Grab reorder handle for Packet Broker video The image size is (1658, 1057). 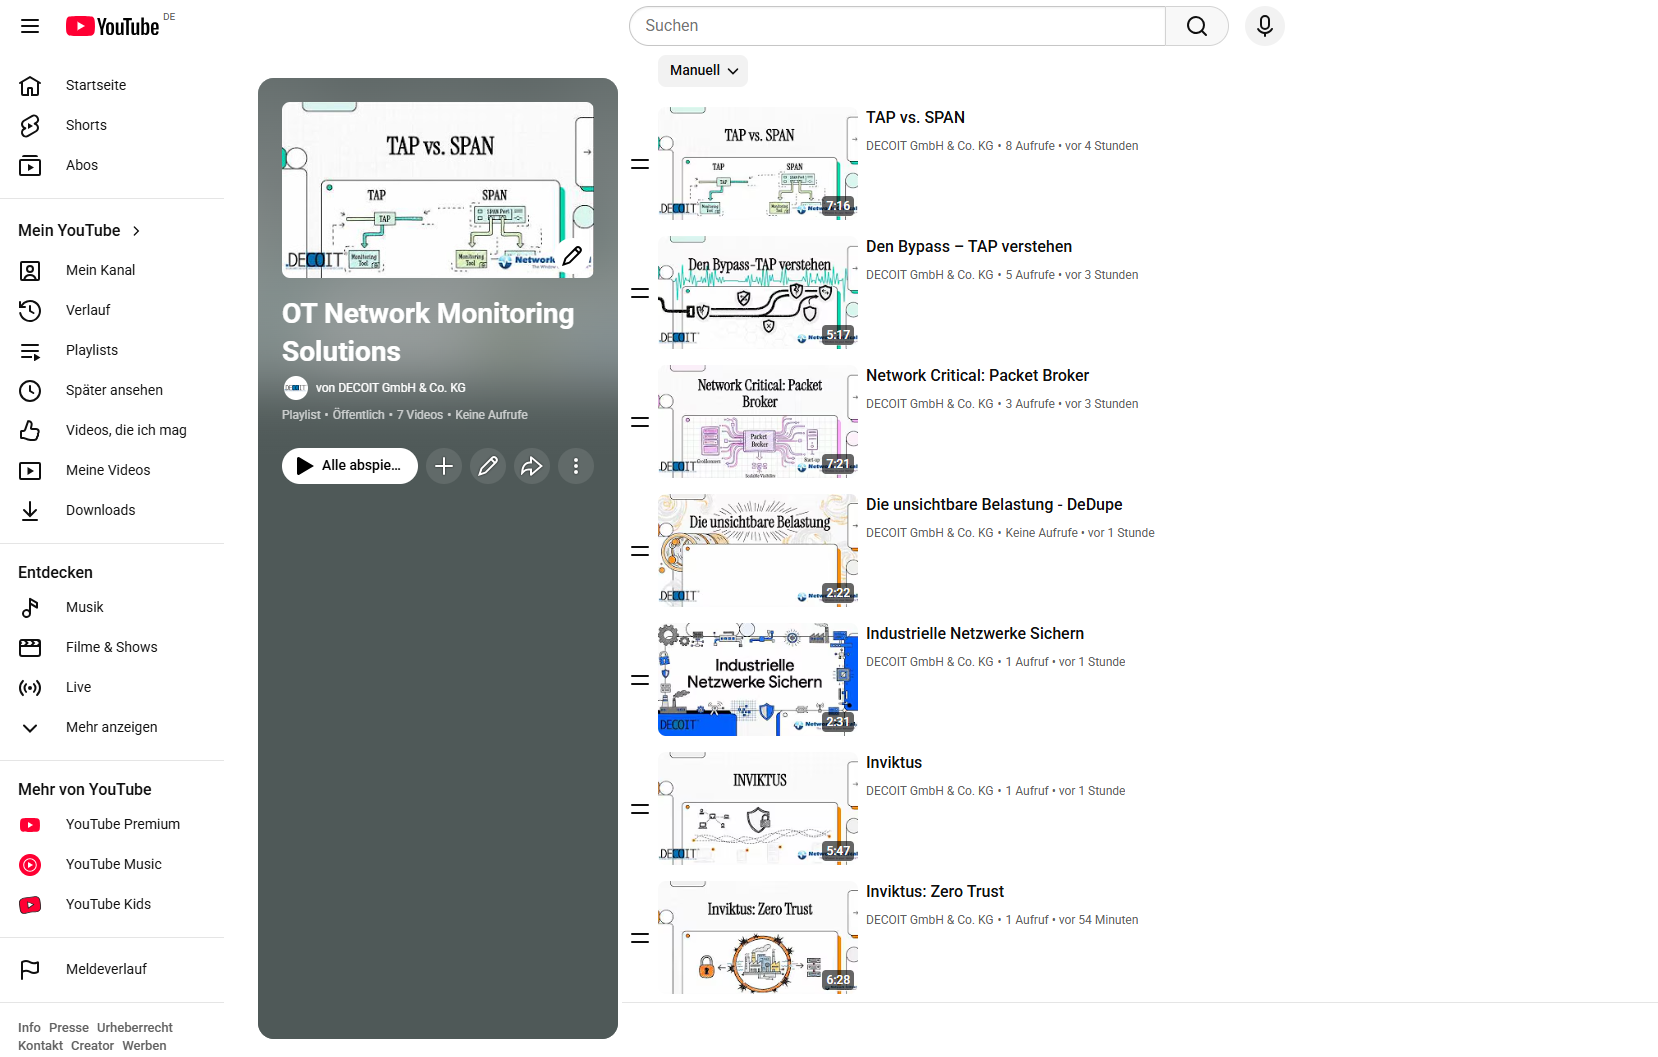[640, 422]
